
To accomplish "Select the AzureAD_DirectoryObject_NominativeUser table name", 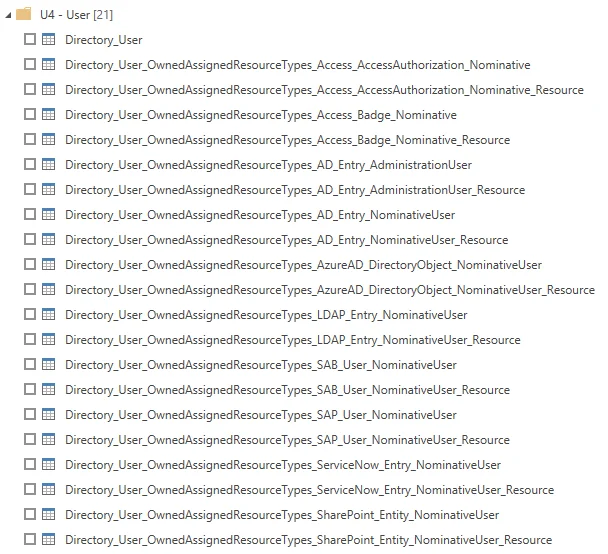I will click(x=303, y=265).
